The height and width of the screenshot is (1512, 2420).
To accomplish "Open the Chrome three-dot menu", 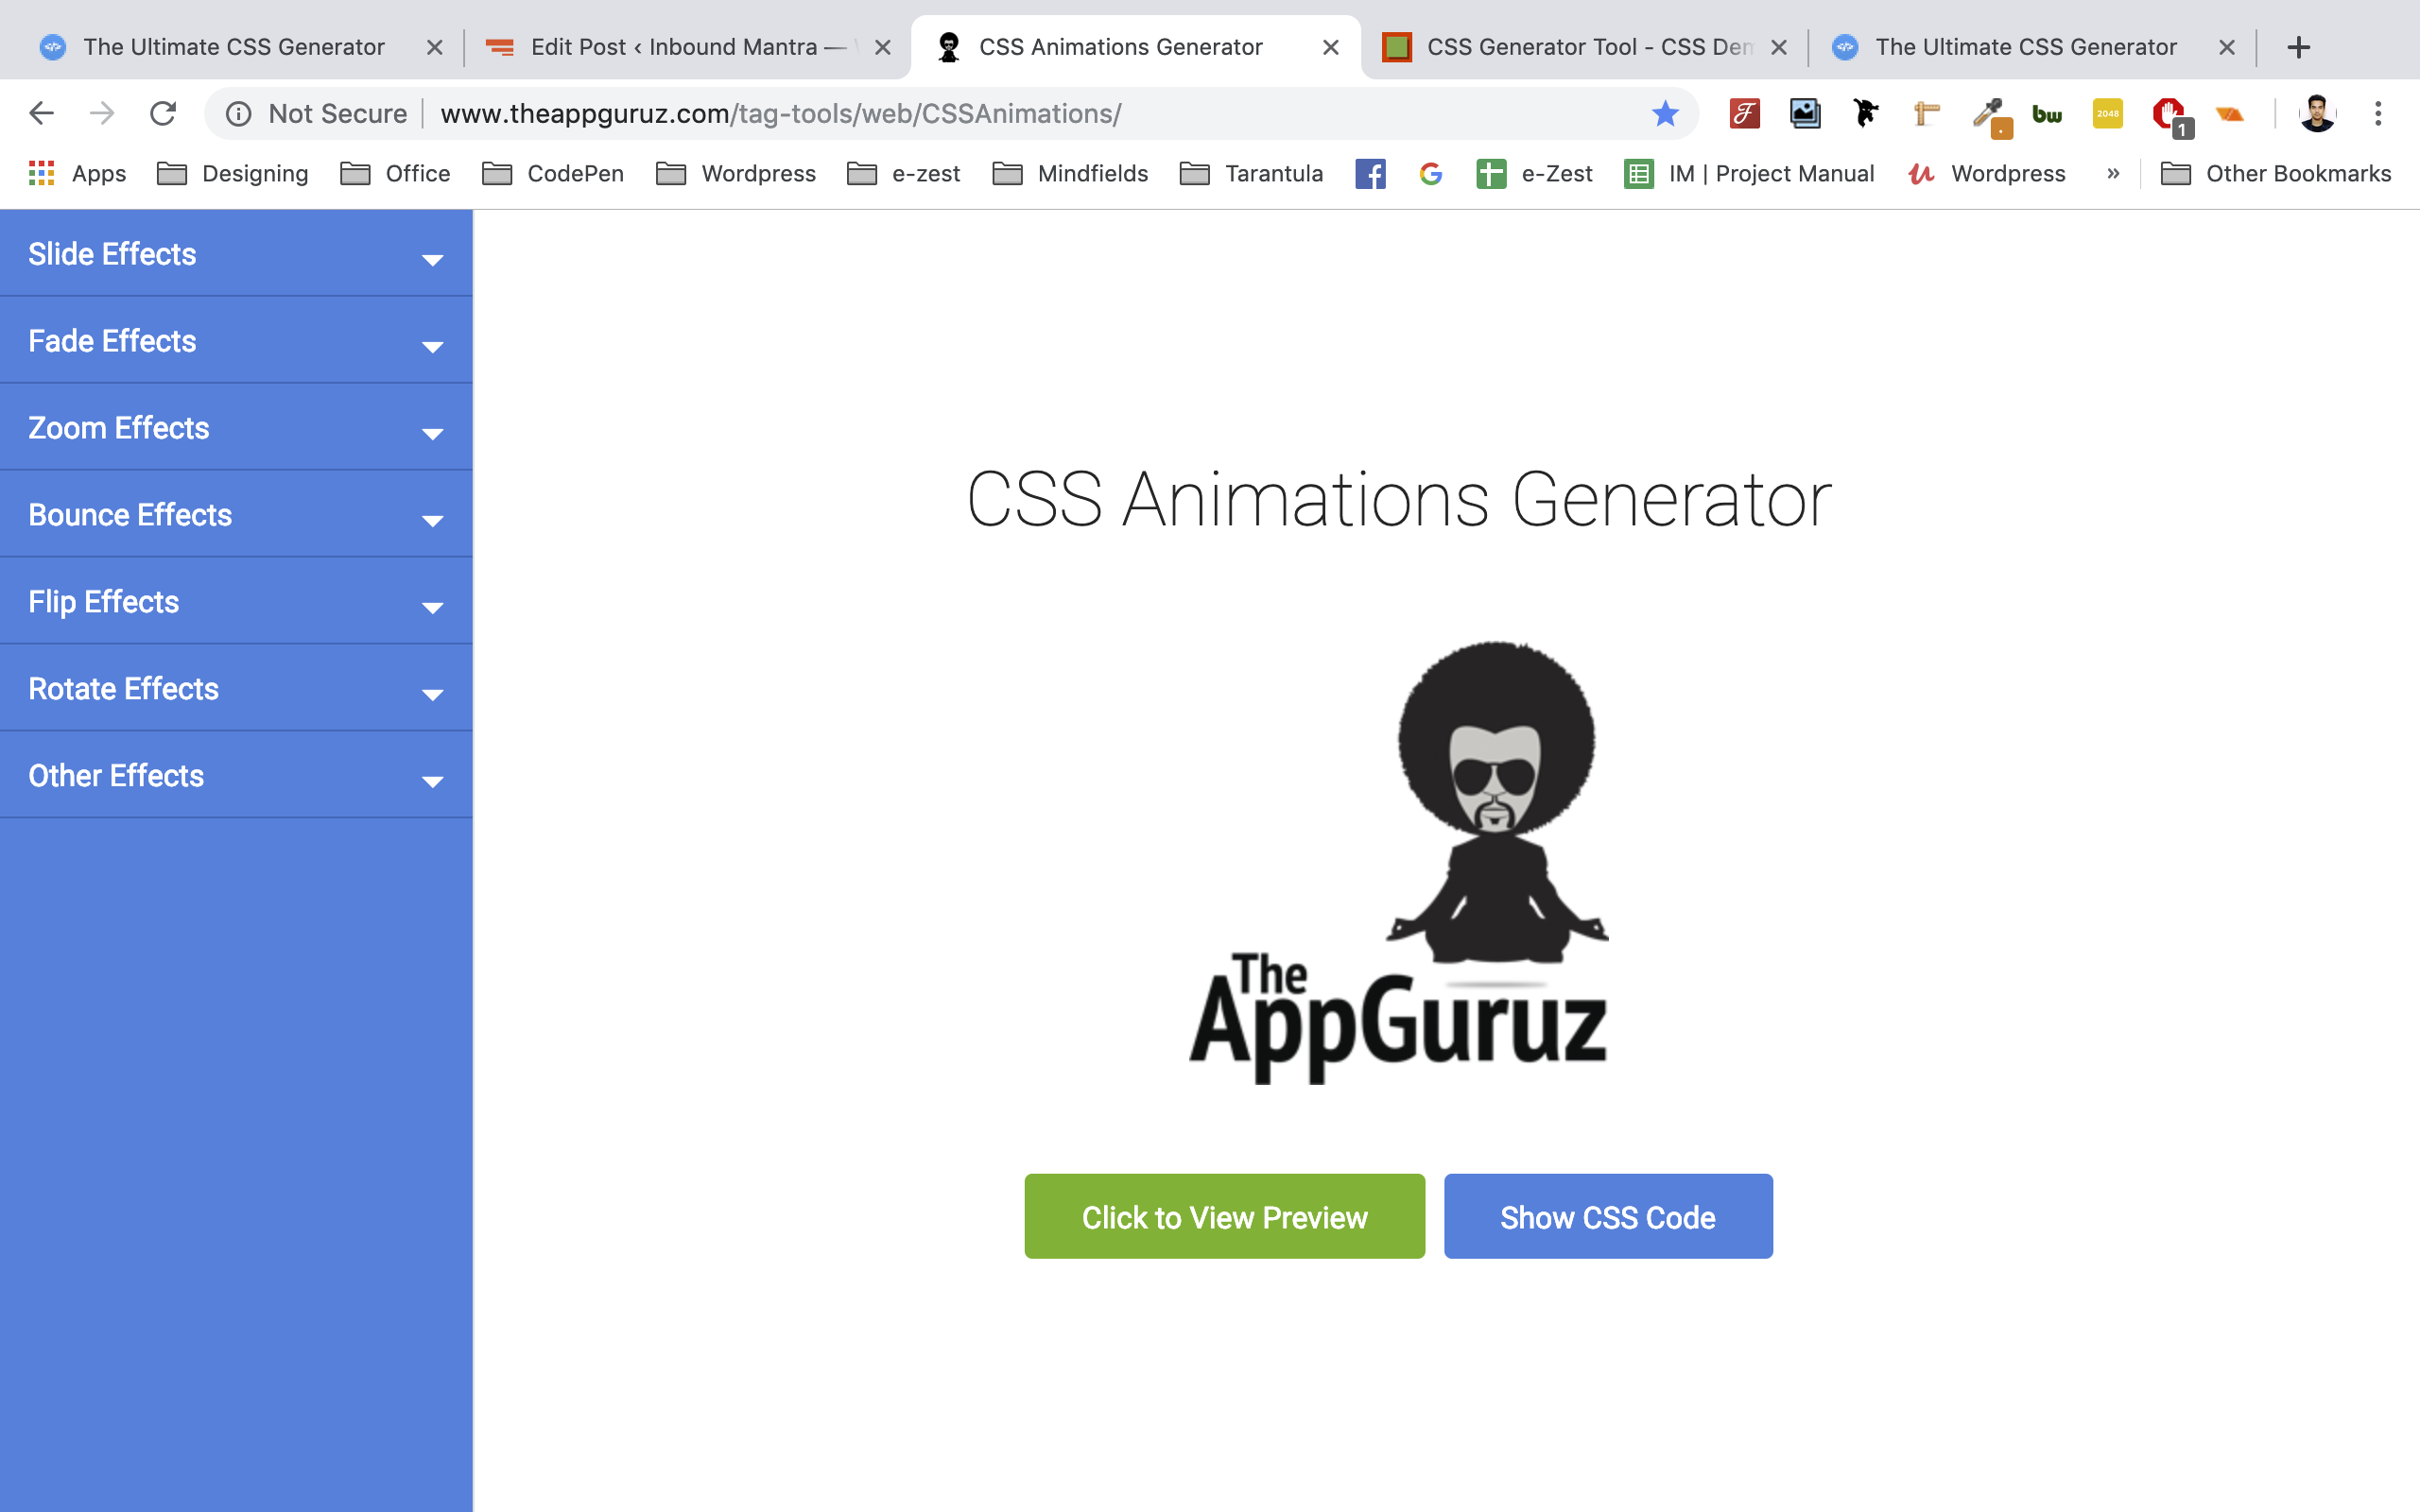I will point(2378,114).
